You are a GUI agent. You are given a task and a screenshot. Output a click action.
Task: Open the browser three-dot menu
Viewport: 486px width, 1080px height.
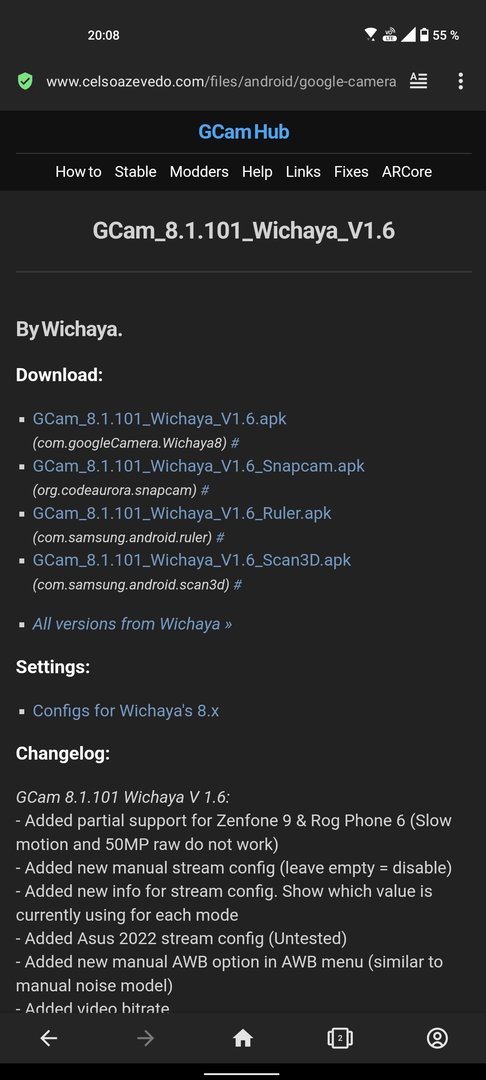(461, 81)
